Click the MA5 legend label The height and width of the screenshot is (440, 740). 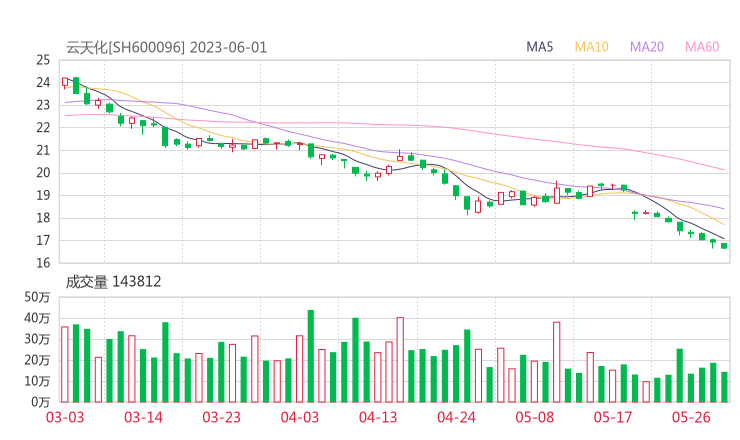click(x=539, y=47)
